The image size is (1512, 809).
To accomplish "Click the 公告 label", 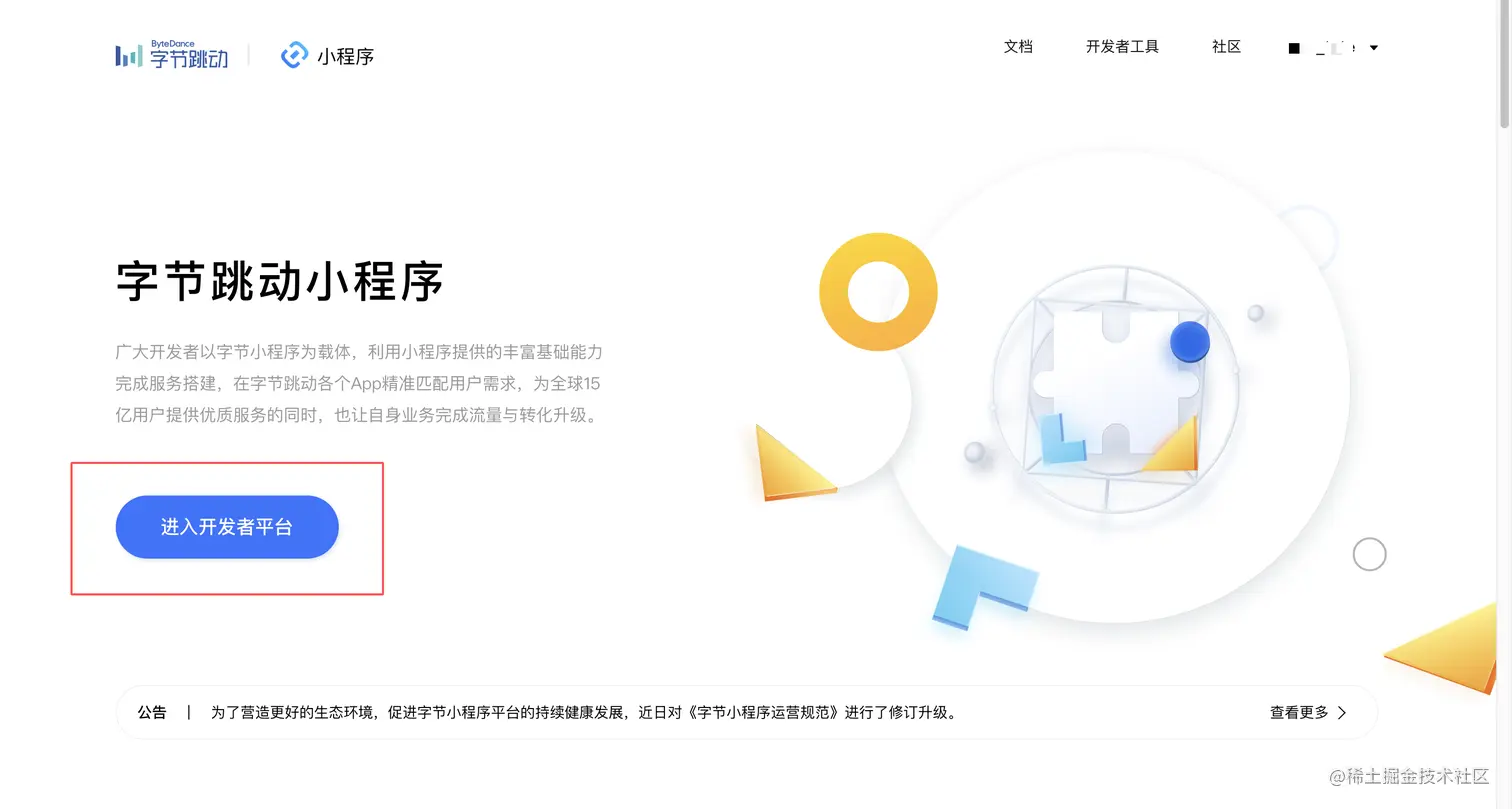I will point(152,713).
